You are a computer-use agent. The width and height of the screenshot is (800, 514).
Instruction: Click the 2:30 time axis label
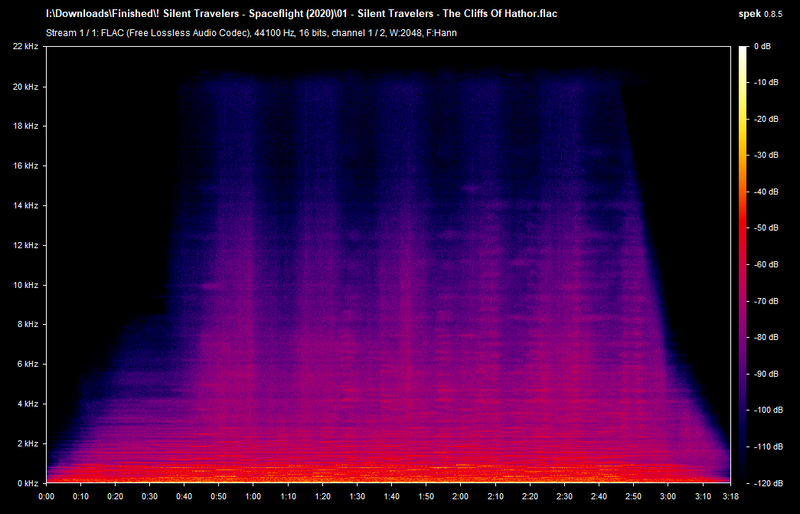(564, 496)
